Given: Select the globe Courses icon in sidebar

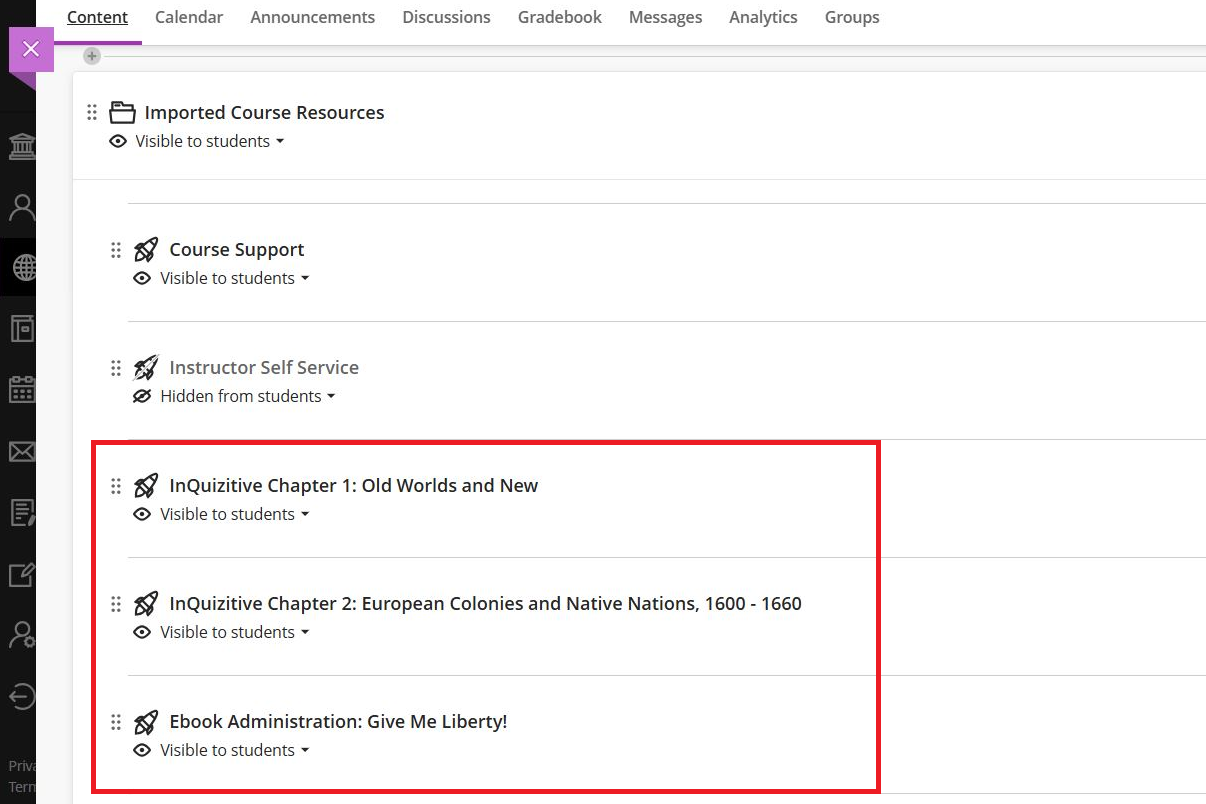Looking at the screenshot, I should pyautogui.click(x=23, y=267).
